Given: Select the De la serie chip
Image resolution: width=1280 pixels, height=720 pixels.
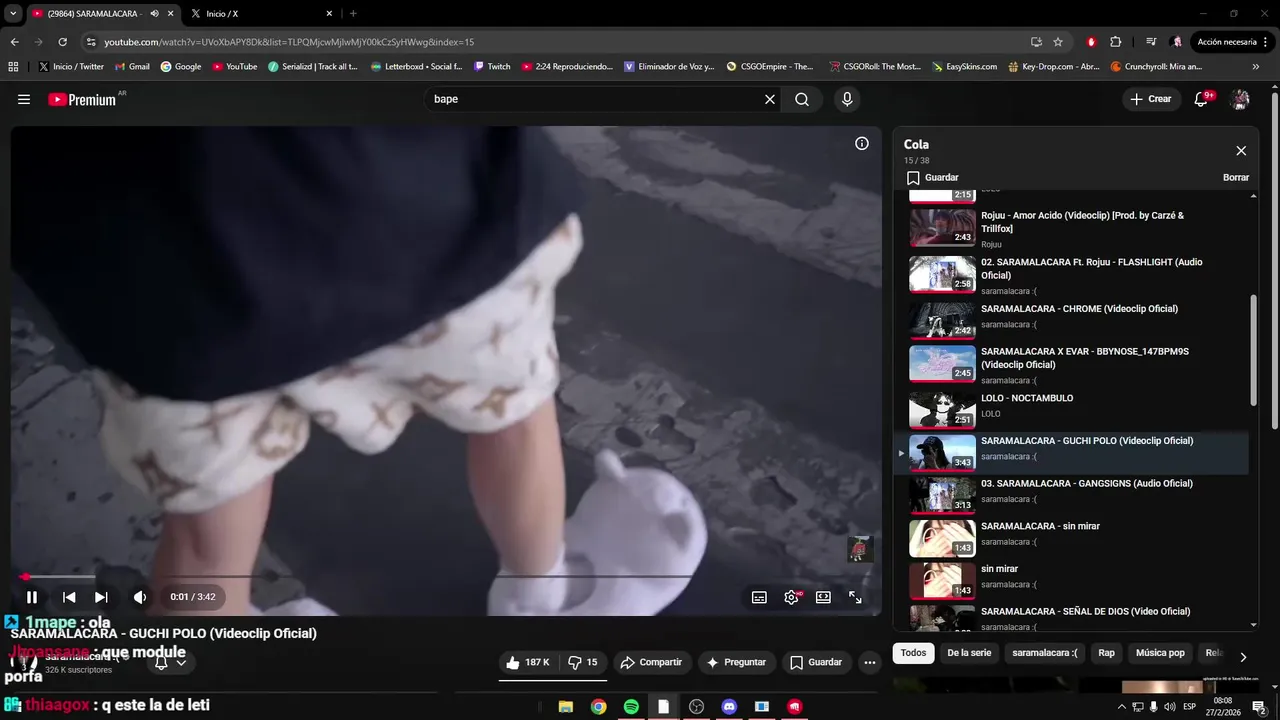Looking at the screenshot, I should click(x=969, y=653).
